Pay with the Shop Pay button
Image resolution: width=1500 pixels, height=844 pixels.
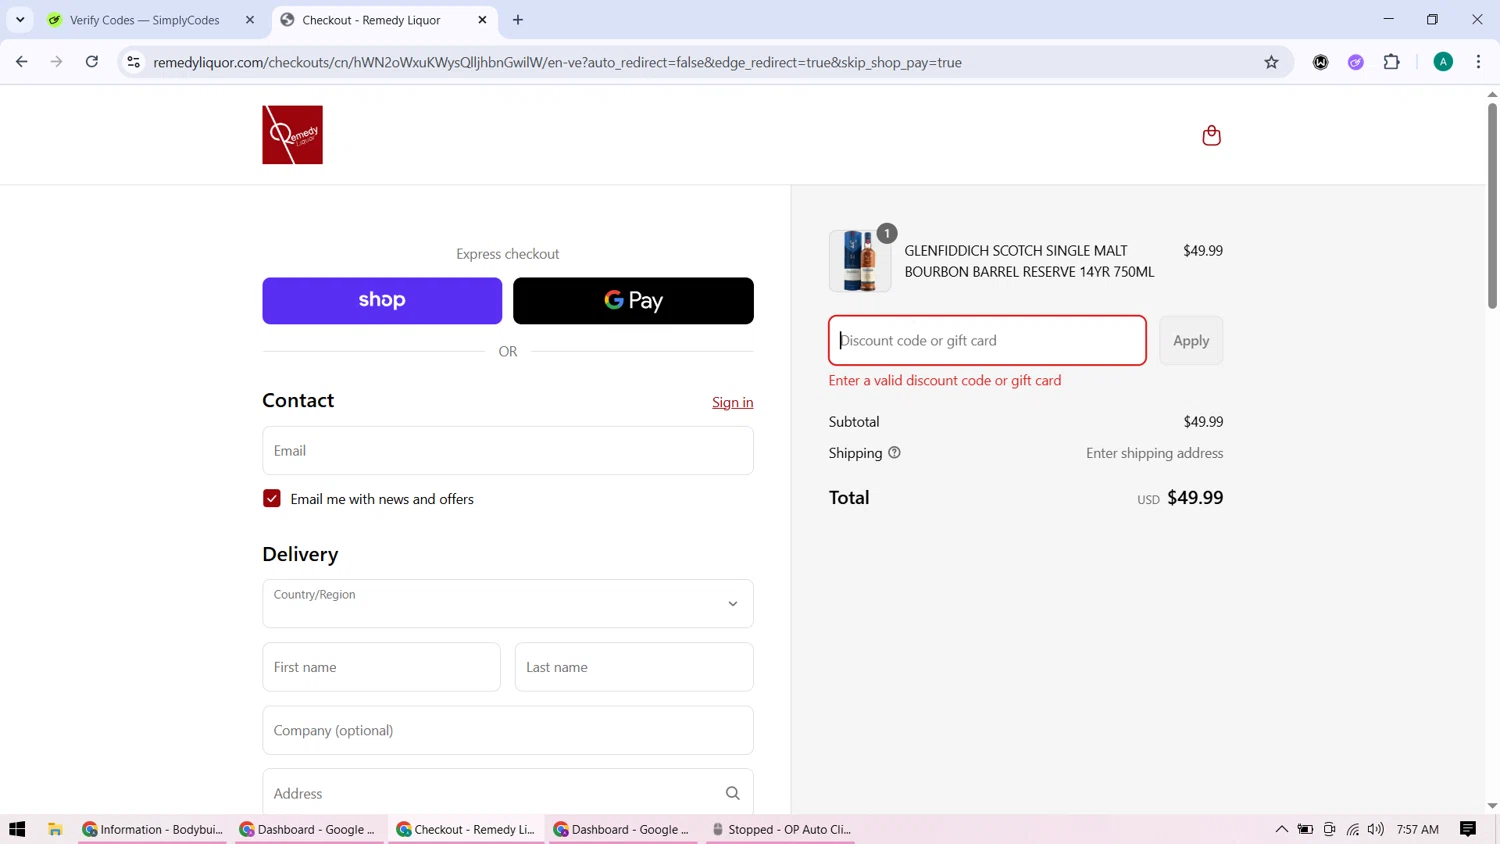coord(382,301)
